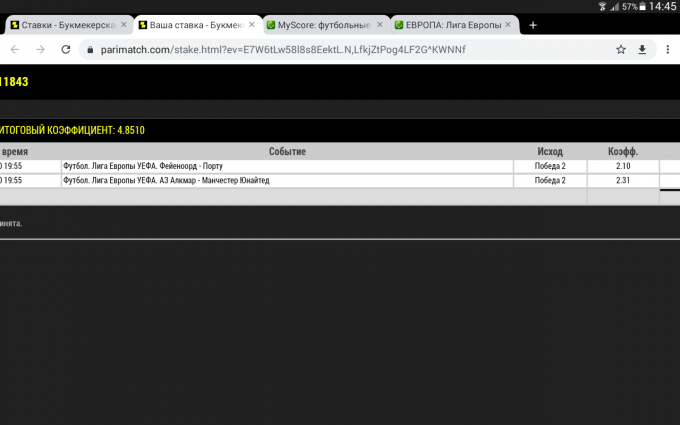
Task: Reload the Parimatch page
Action: tap(65, 49)
